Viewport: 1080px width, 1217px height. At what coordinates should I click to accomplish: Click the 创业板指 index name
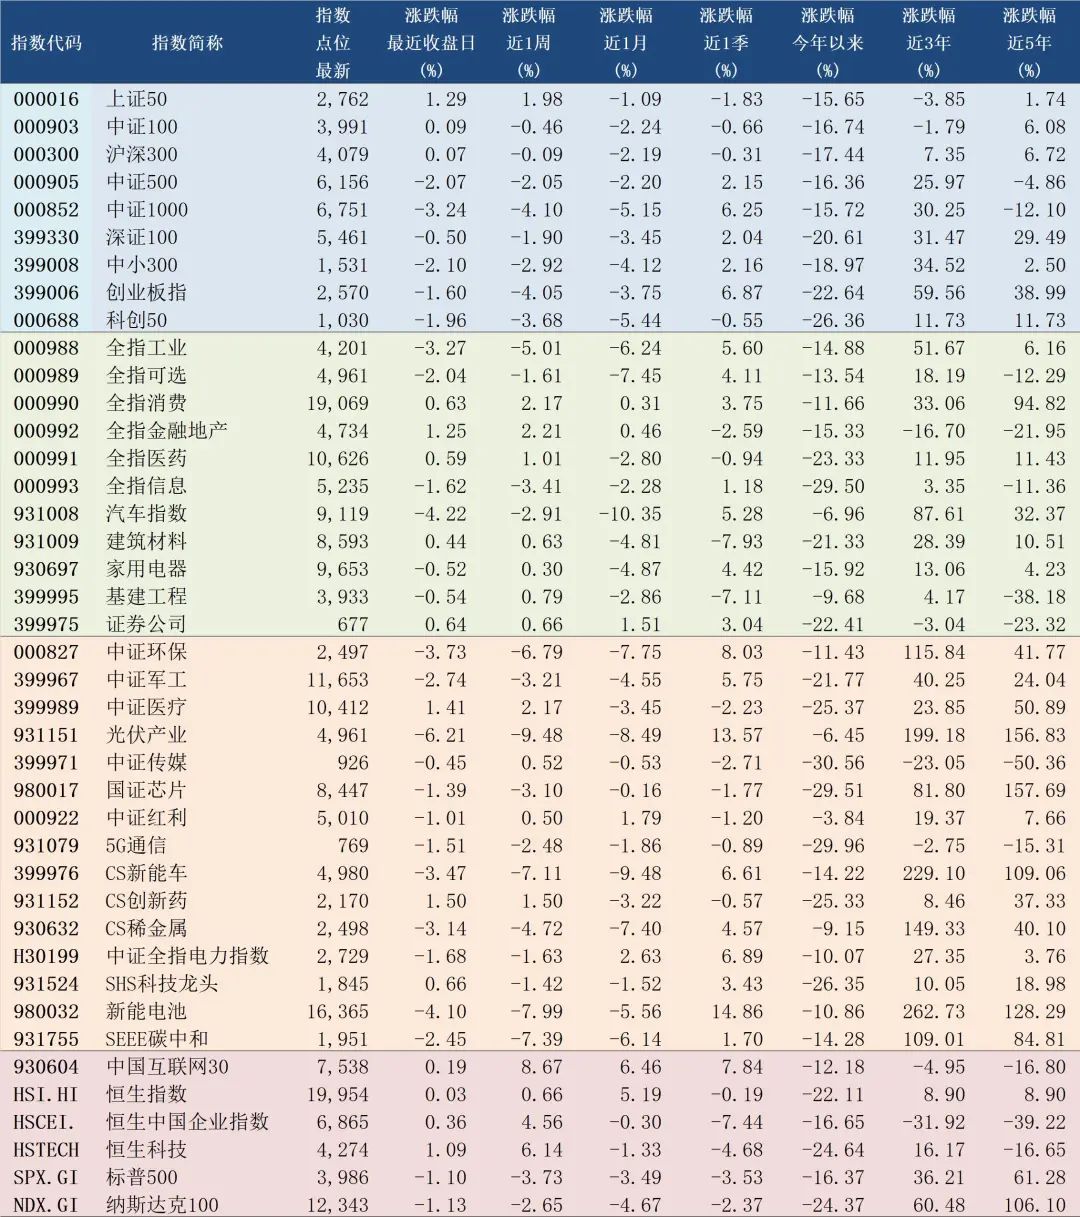point(146,293)
